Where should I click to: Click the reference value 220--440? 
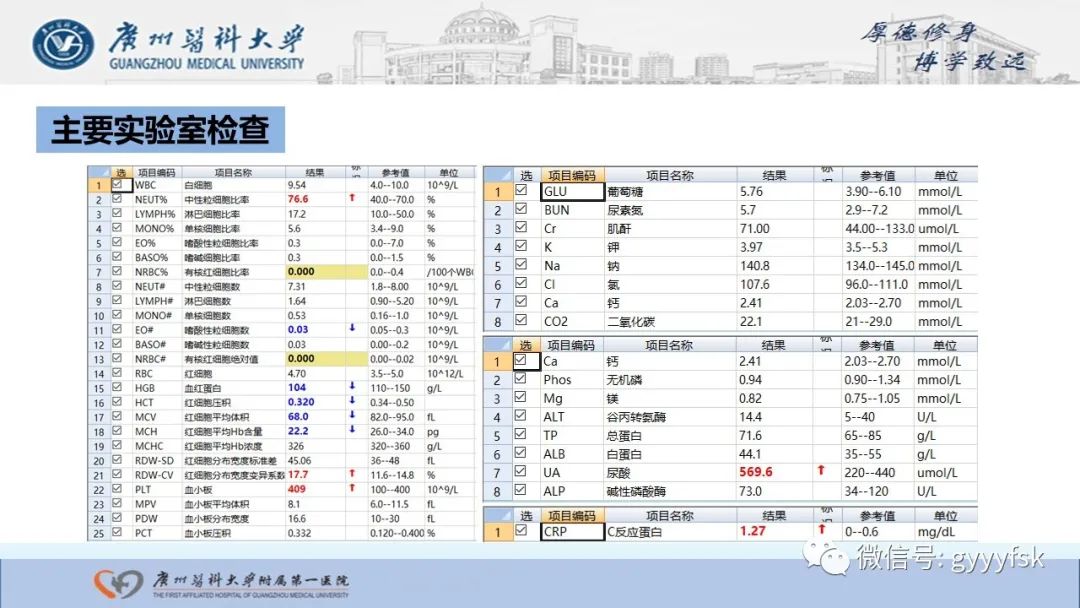pyautogui.click(x=869, y=473)
